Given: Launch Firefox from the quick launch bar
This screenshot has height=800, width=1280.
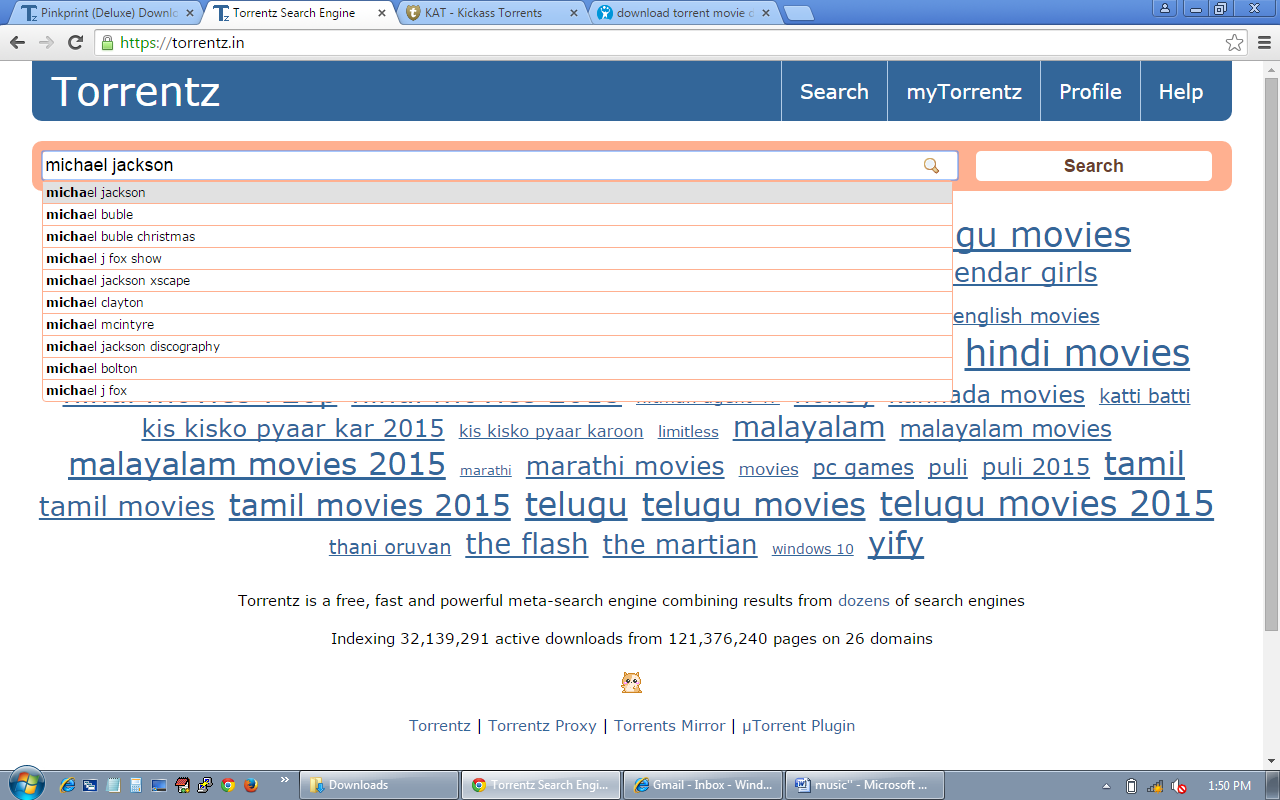Looking at the screenshot, I should coord(250,785).
